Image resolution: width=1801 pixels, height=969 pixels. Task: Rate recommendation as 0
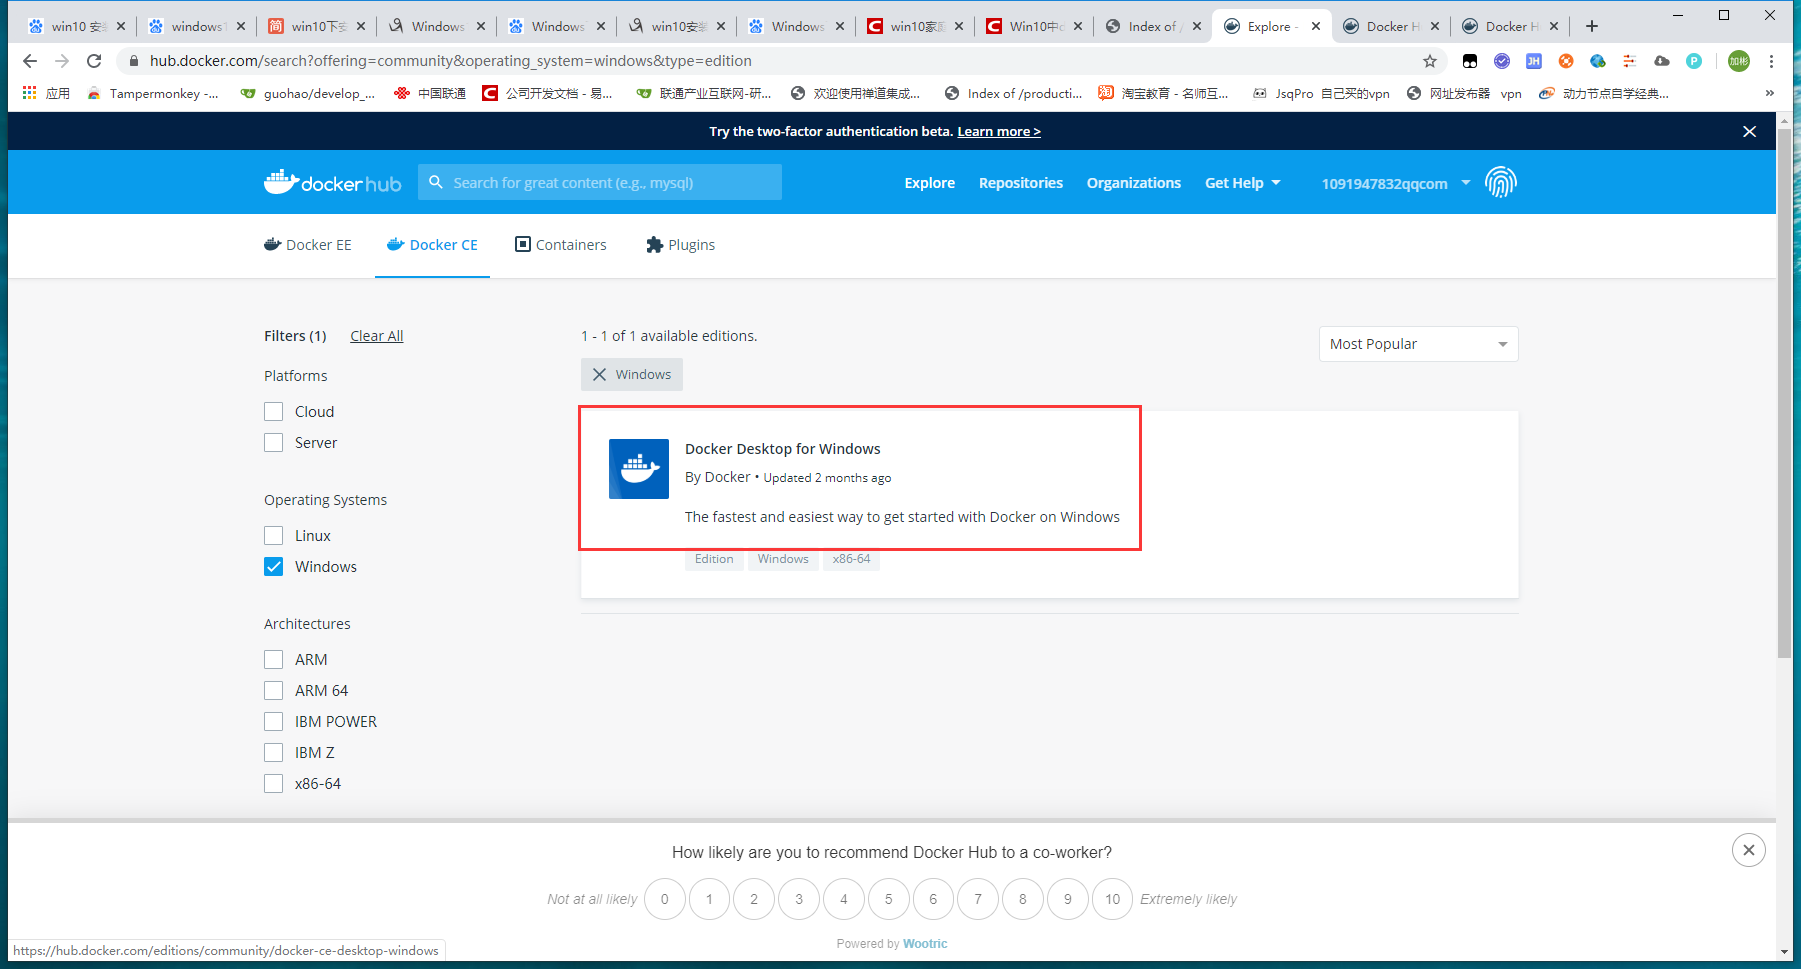pos(665,899)
